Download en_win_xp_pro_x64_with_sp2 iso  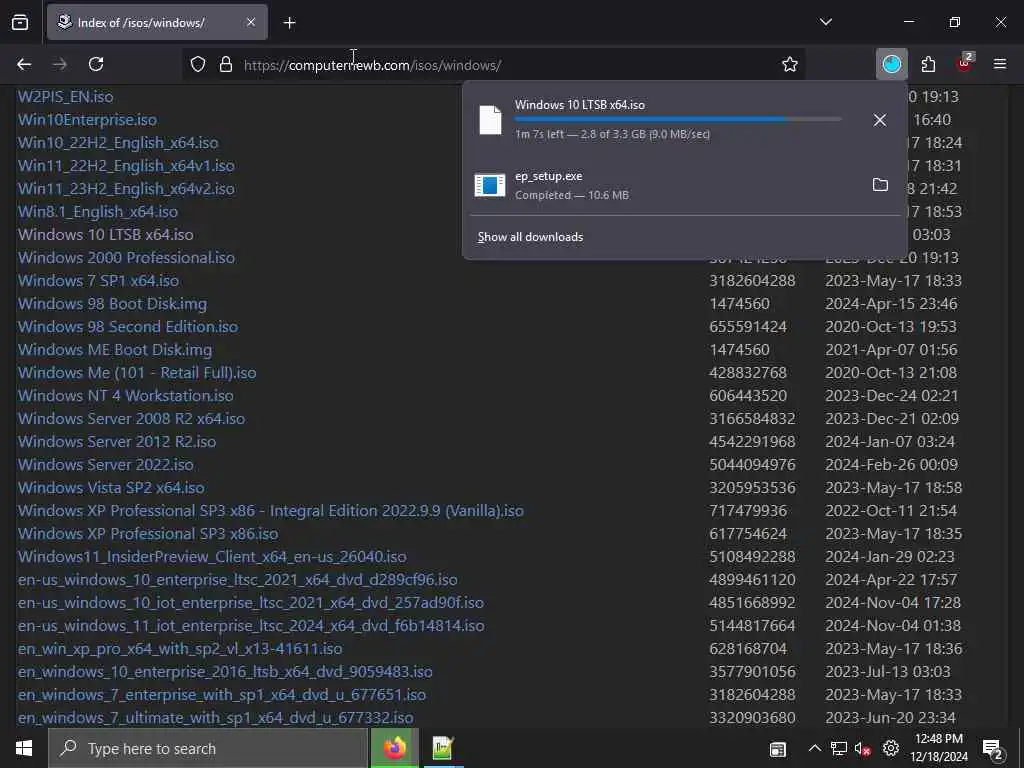[180, 648]
